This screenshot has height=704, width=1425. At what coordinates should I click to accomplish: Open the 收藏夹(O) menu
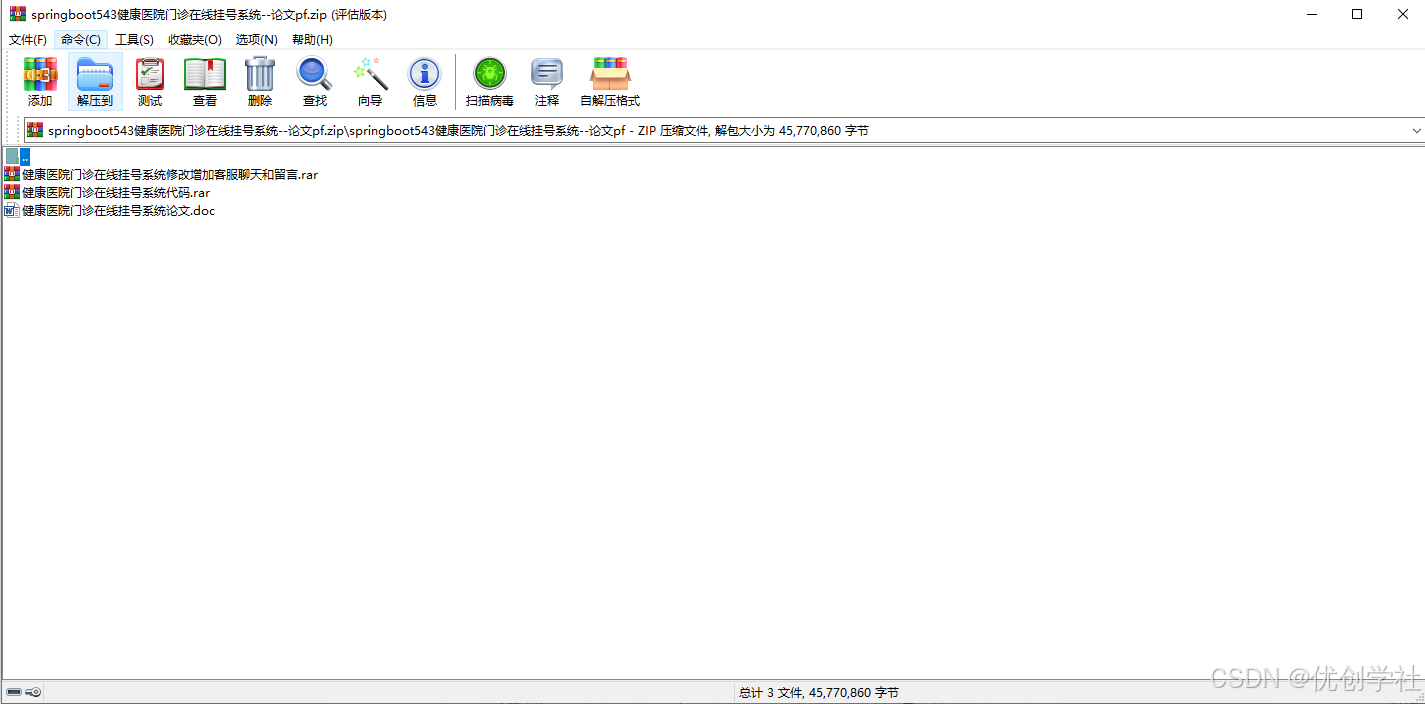195,39
